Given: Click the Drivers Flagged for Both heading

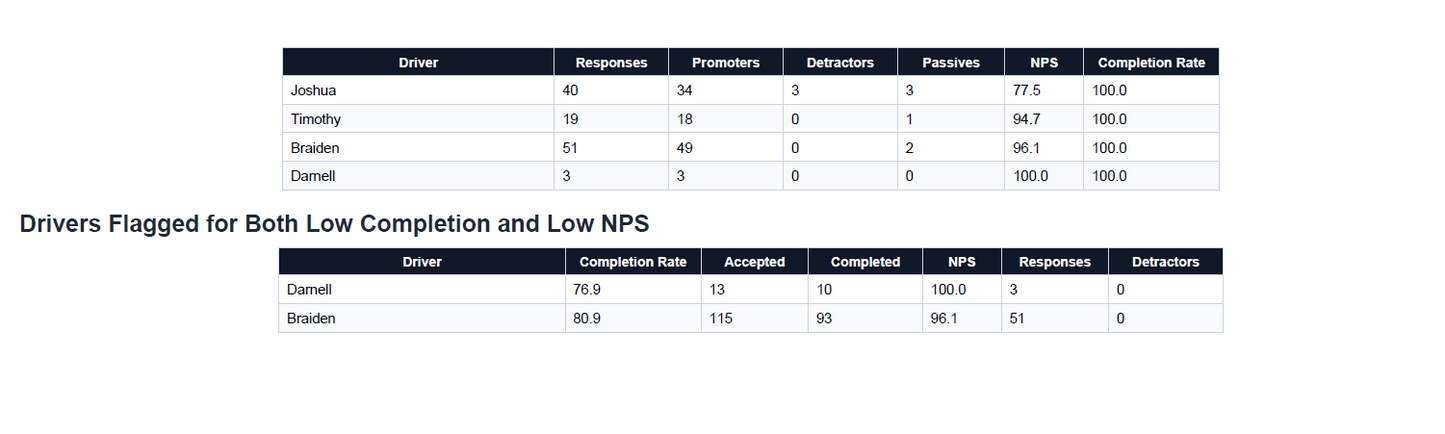Looking at the screenshot, I should click(334, 224).
